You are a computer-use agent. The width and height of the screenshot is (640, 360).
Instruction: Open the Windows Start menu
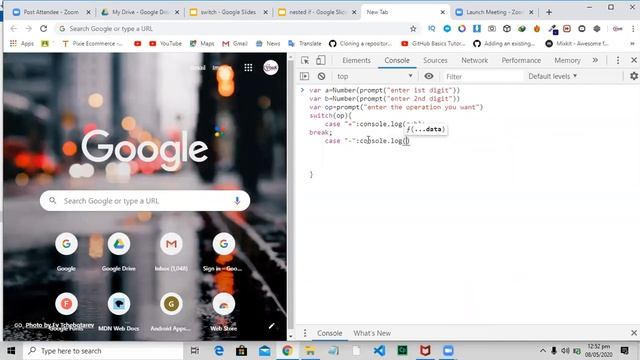[x=11, y=351]
